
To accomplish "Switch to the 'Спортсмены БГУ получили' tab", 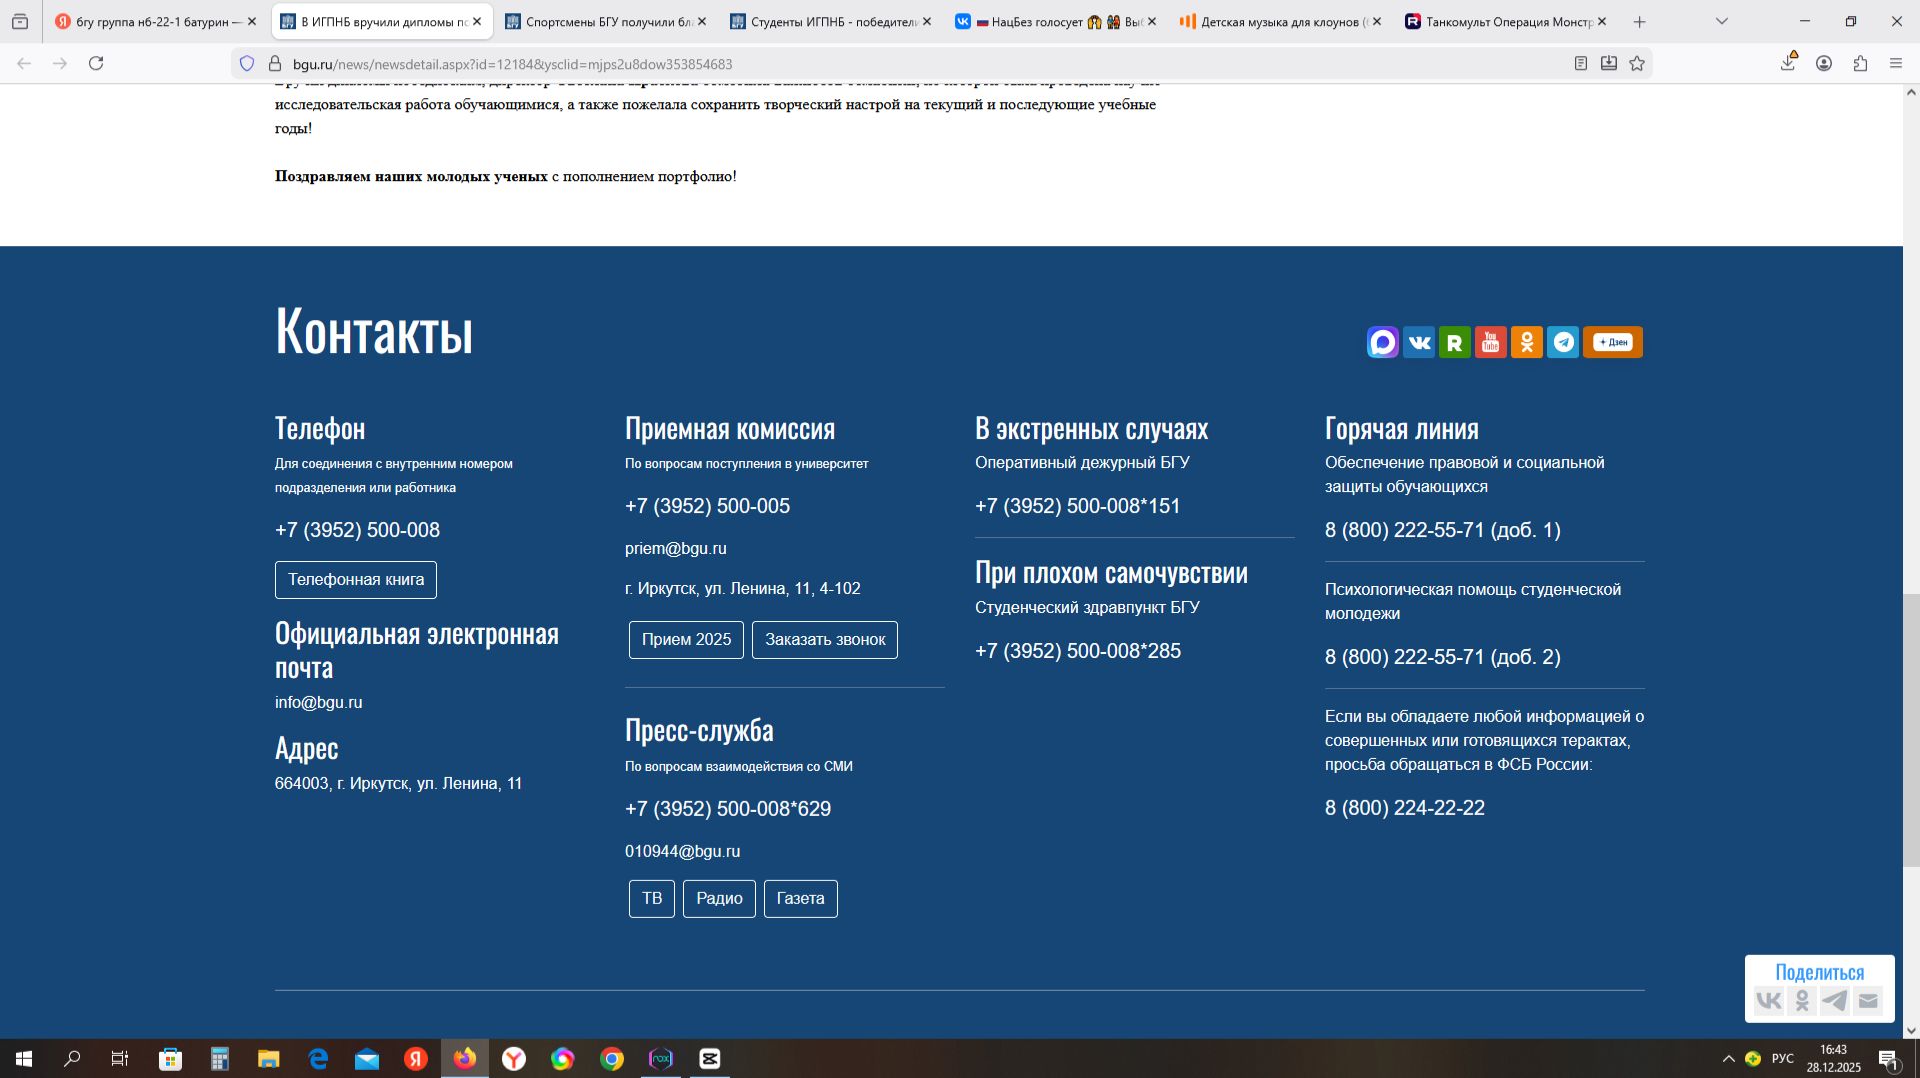I will coord(607,21).
